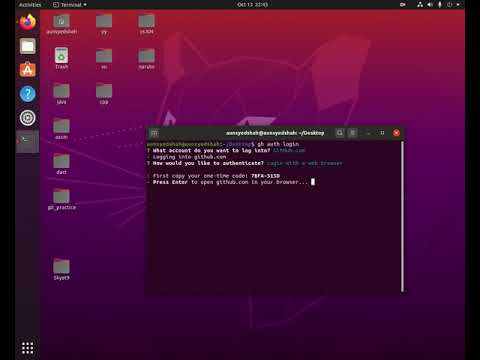Open the clock and calendar in top bar
The image size is (480, 360).
(x=252, y=5)
